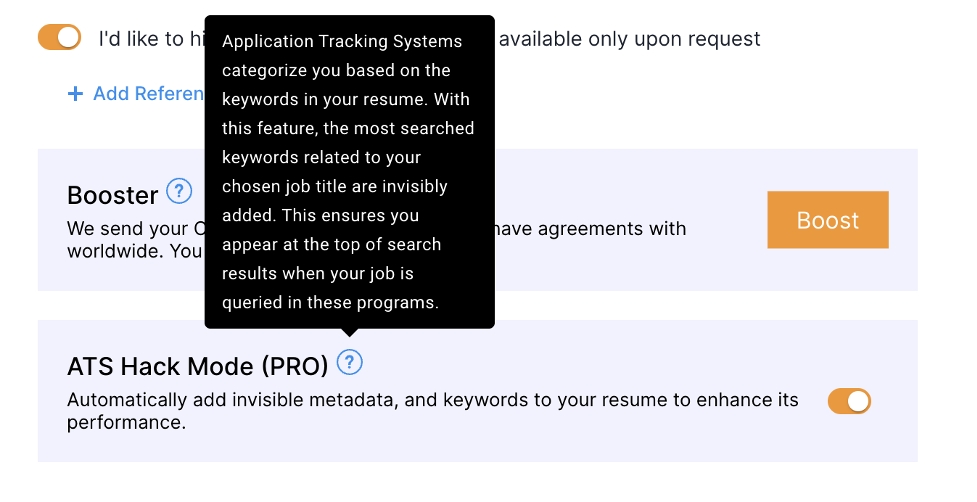Click the plus icon beside Add Reference
The height and width of the screenshot is (502, 977).
pos(75,94)
